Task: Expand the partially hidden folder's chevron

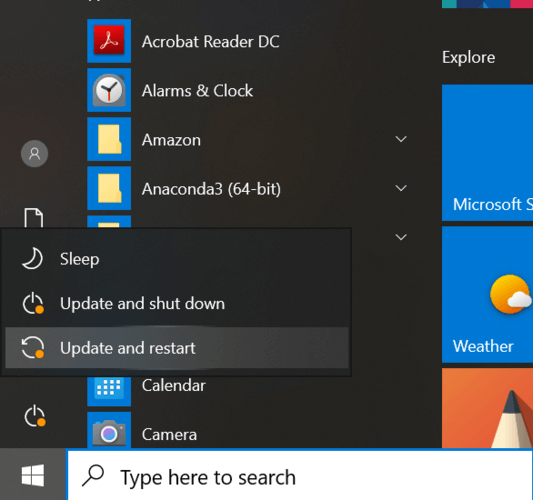Action: click(x=401, y=237)
